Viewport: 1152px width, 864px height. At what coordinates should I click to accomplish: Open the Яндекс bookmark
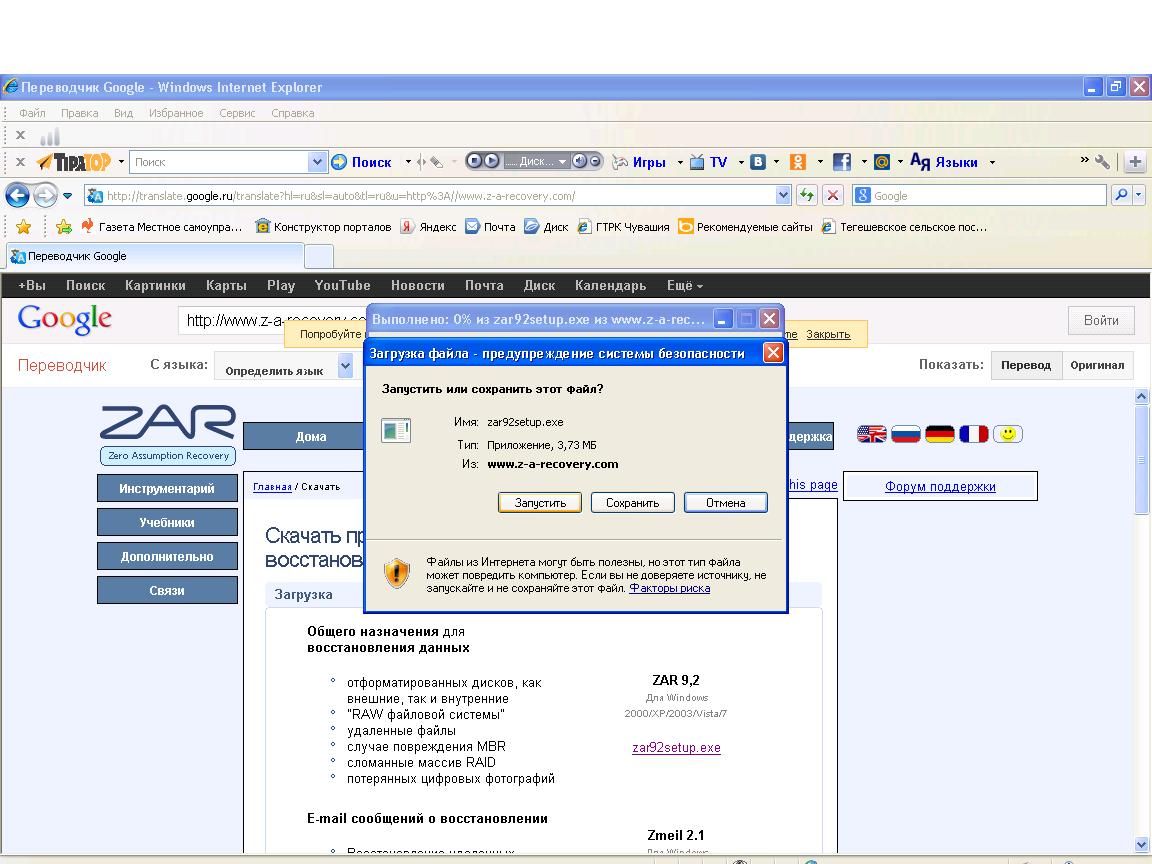(x=428, y=226)
